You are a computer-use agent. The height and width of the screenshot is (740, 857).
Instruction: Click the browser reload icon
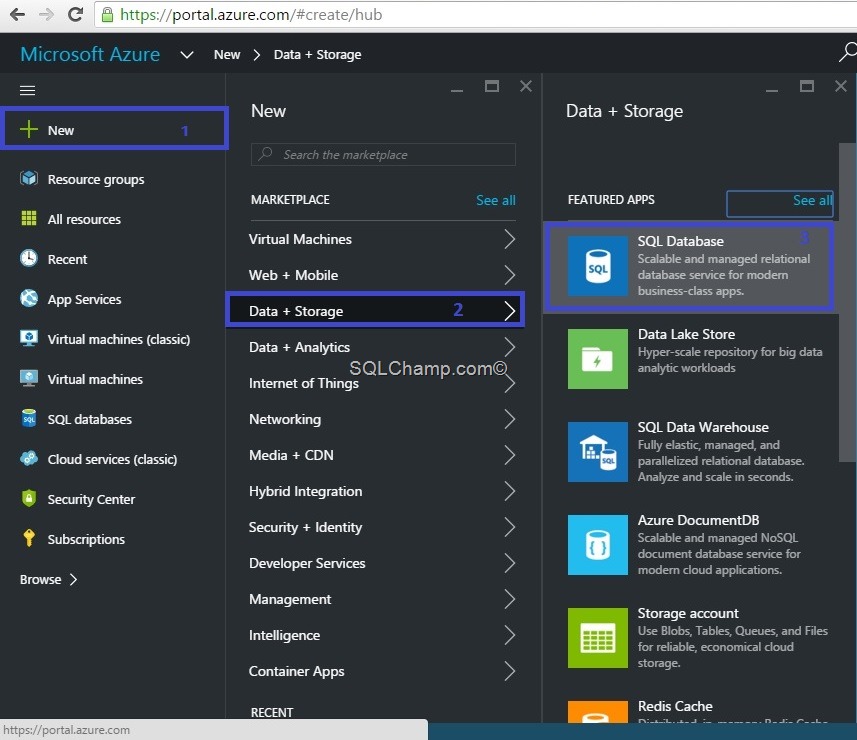[75, 14]
